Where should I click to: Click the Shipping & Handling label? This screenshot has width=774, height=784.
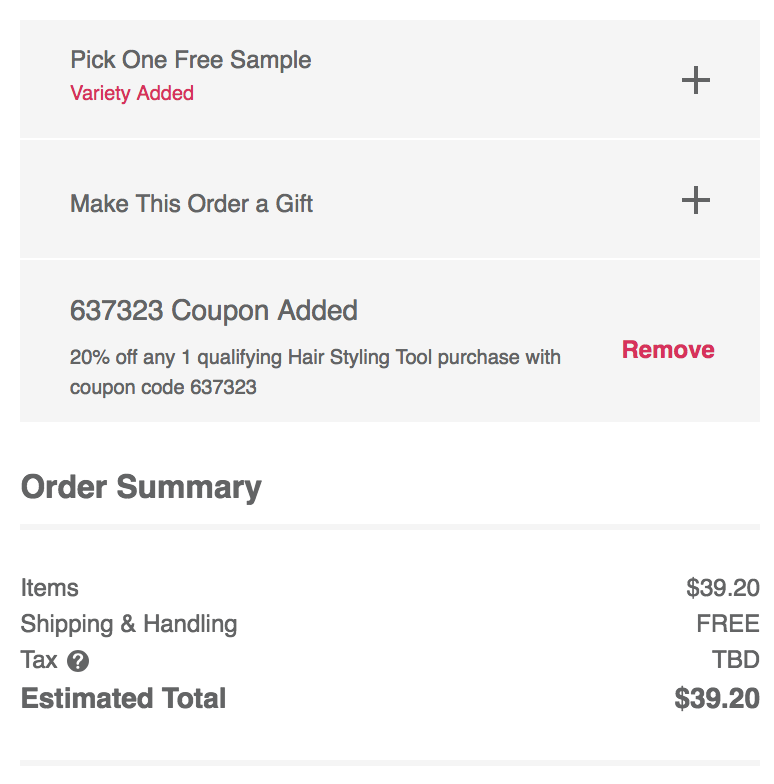coord(129,624)
